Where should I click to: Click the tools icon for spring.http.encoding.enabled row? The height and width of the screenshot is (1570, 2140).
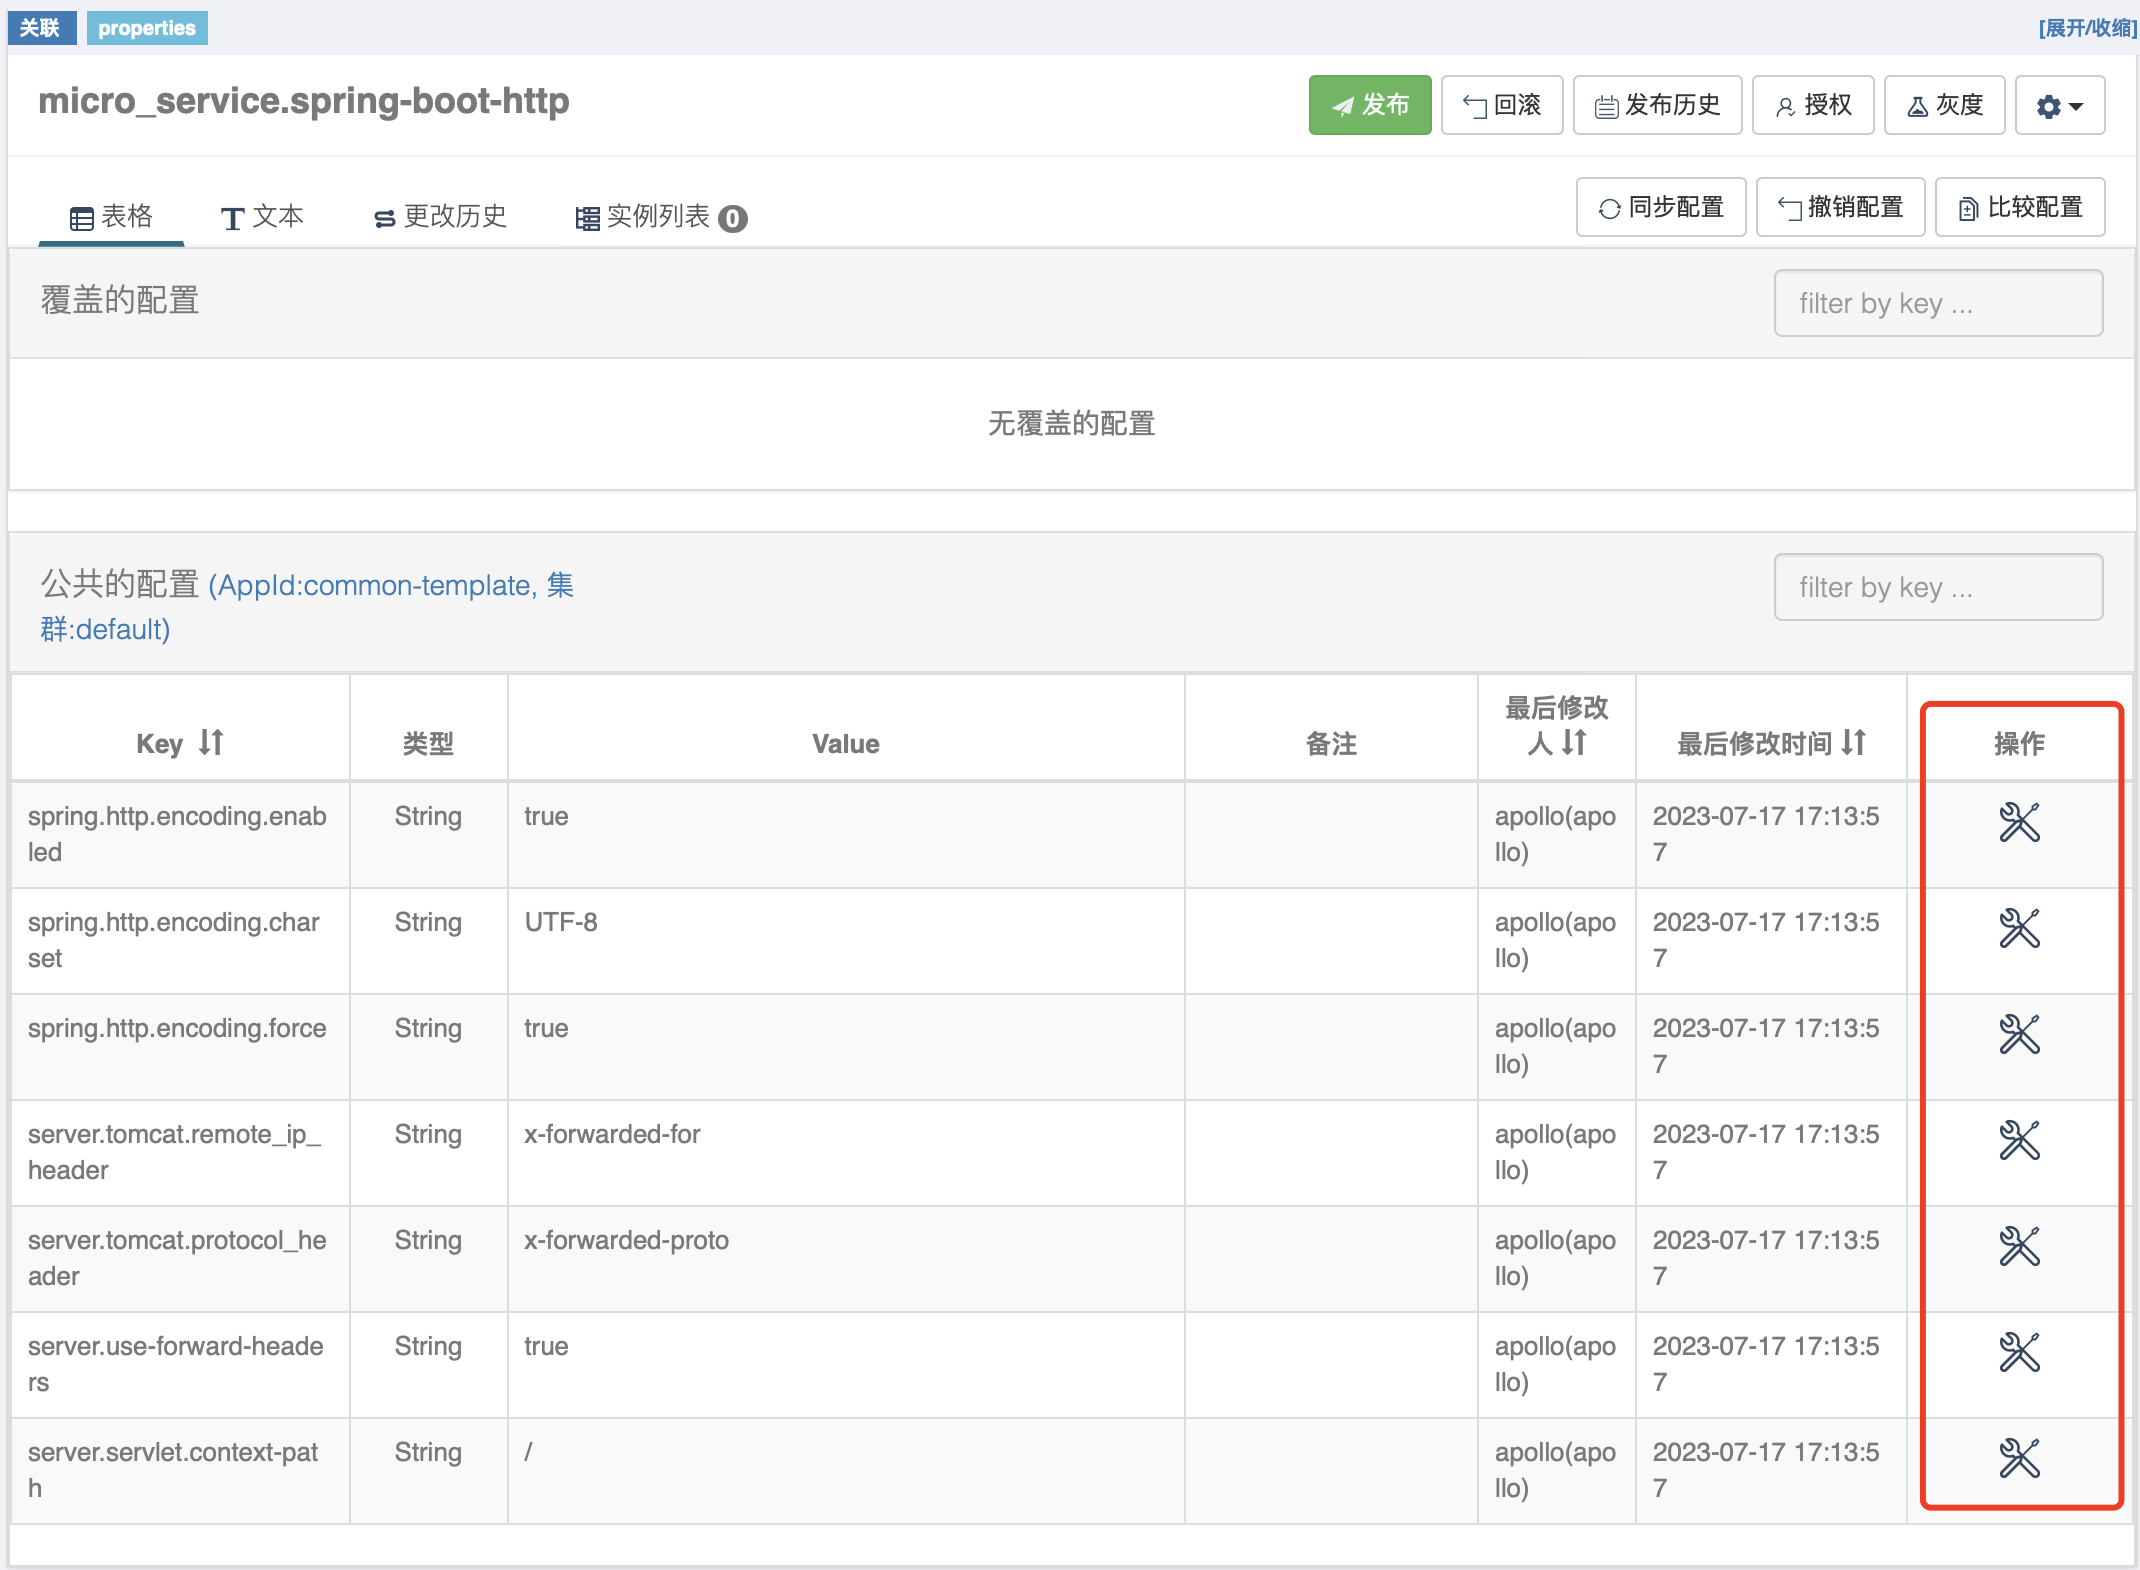(2018, 823)
